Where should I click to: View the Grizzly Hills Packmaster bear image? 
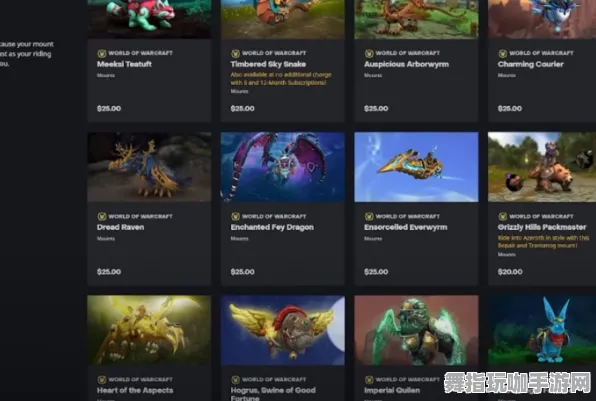click(542, 167)
